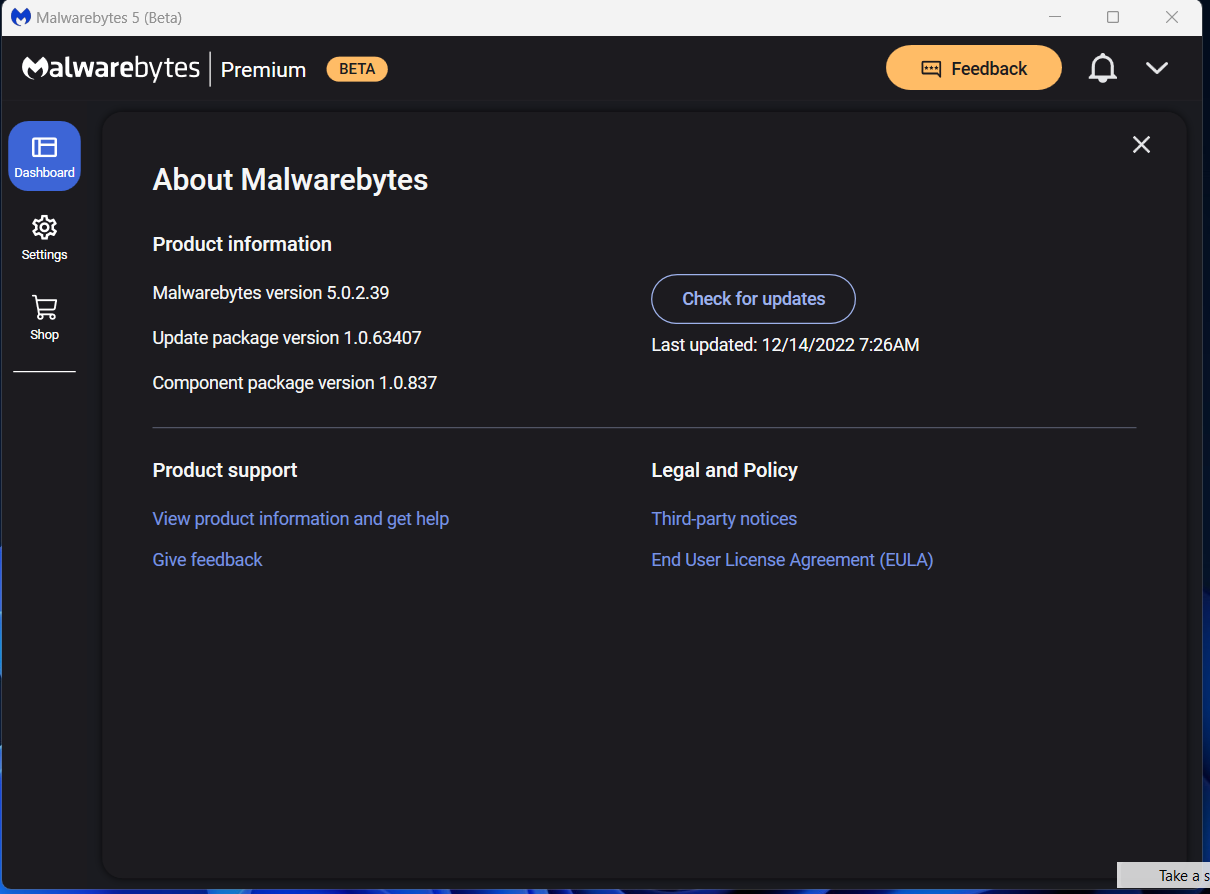Click the Product information heading

click(x=242, y=244)
